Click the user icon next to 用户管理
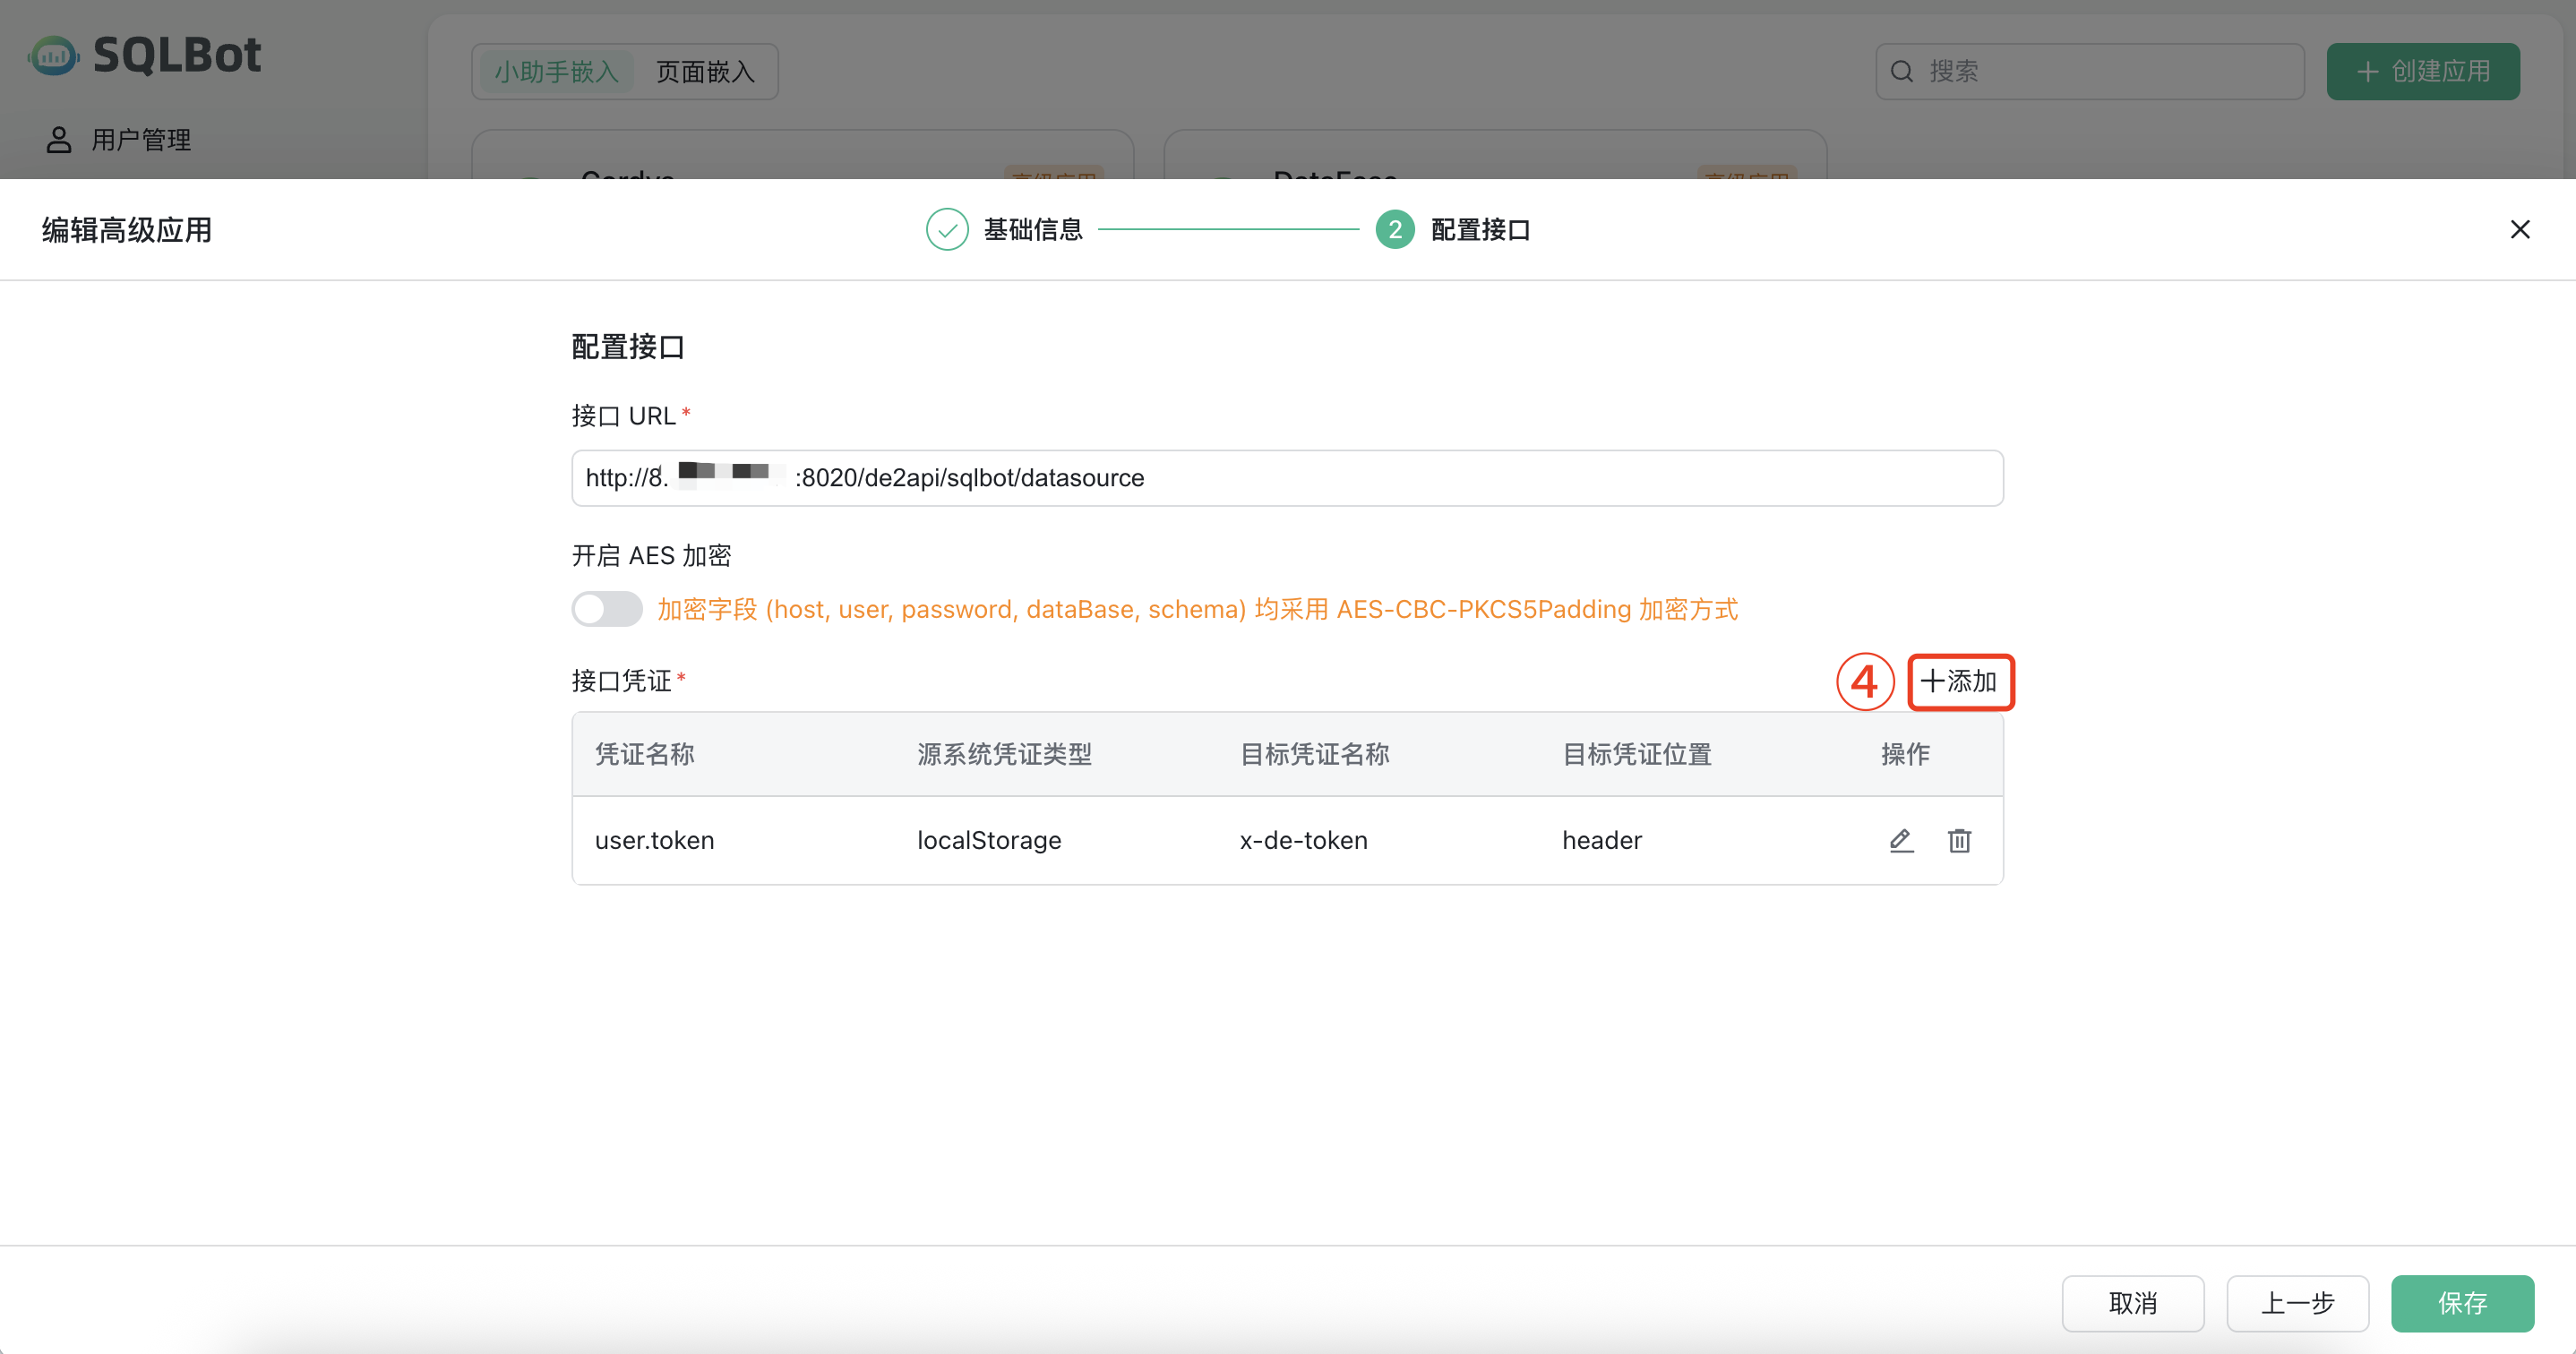 pyautogui.click(x=58, y=139)
